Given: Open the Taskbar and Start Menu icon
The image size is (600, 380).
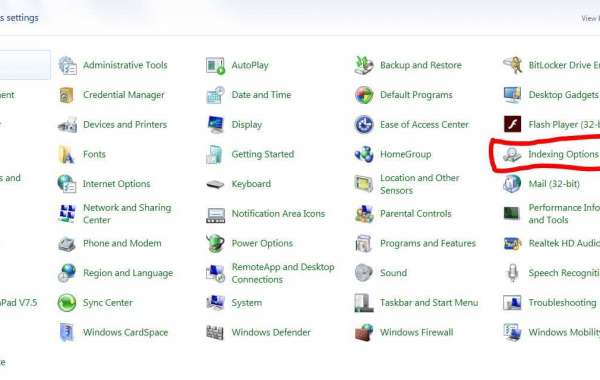Looking at the screenshot, I should click(364, 303).
